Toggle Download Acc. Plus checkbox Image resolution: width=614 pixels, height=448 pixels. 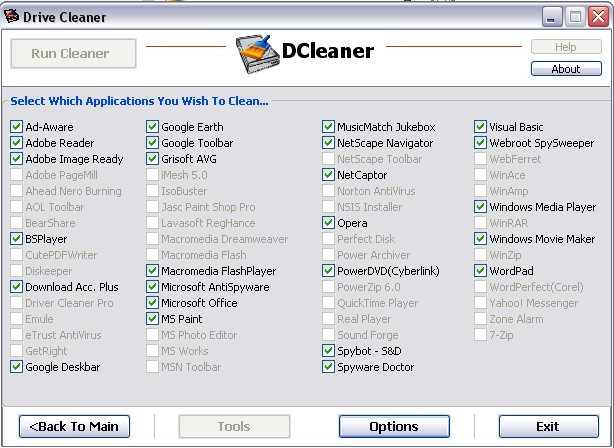pyautogui.click(x=16, y=287)
